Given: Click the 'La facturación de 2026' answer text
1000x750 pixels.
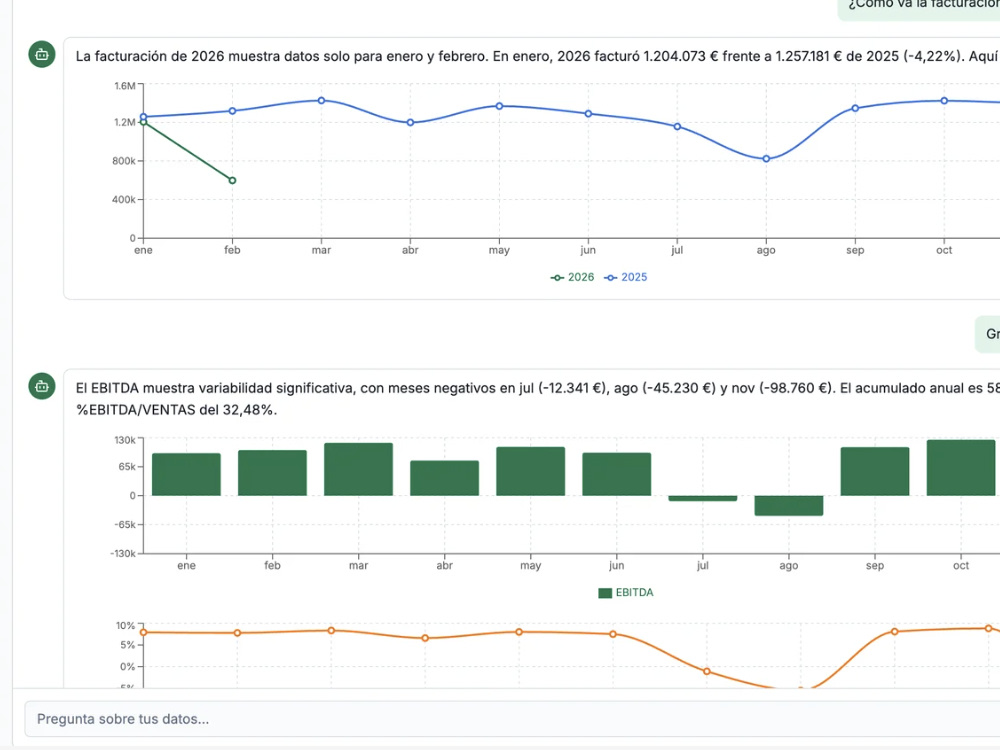Looking at the screenshot, I should tap(538, 56).
